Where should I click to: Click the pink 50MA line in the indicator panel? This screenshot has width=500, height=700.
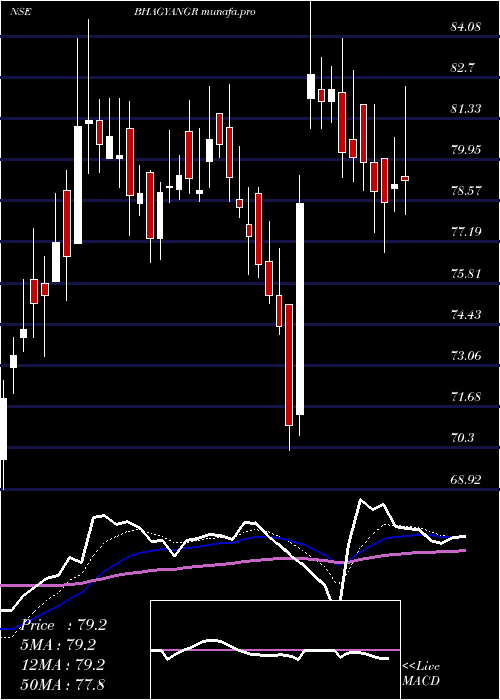point(232,563)
